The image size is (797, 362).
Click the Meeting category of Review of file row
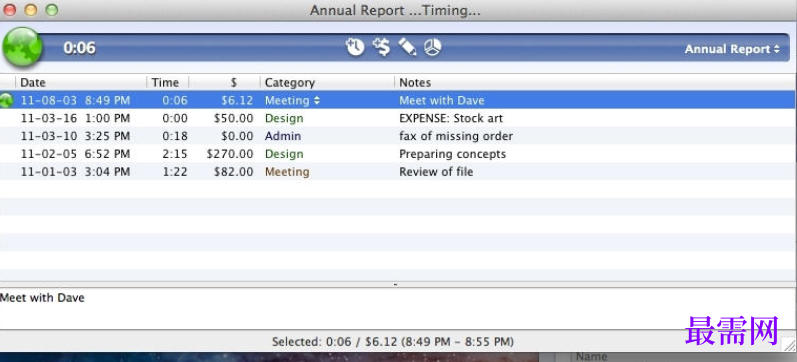coord(287,172)
